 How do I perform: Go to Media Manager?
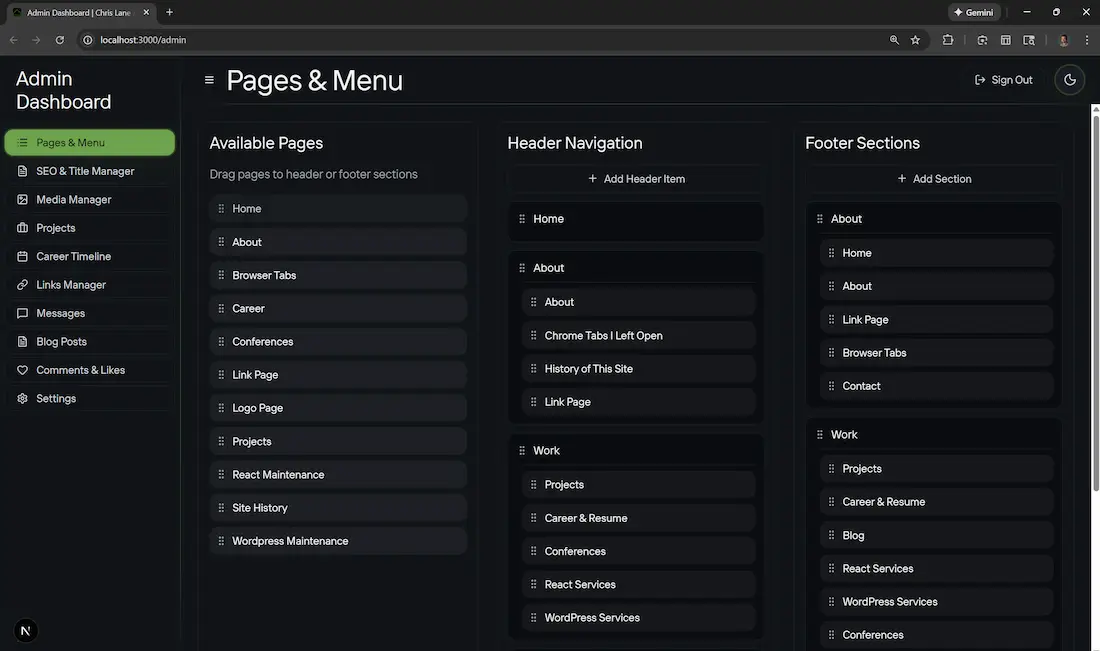click(x=90, y=200)
